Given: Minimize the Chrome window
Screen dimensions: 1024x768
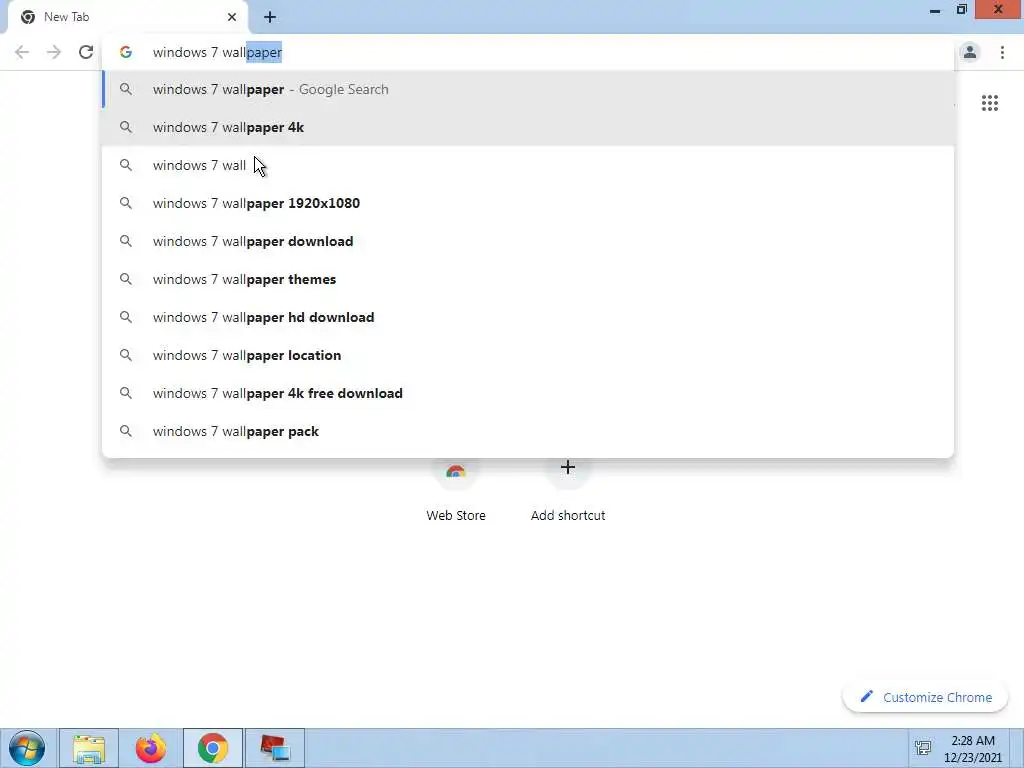Looking at the screenshot, I should click(x=935, y=10).
